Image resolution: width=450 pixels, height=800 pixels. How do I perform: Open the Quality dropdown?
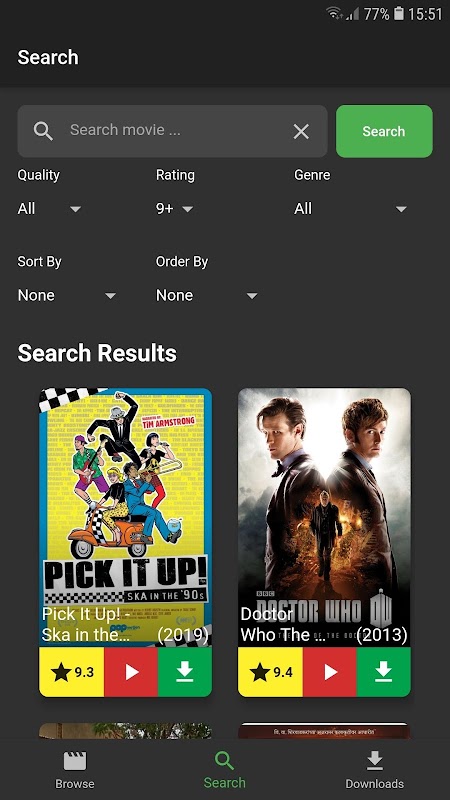pyautogui.click(x=49, y=209)
